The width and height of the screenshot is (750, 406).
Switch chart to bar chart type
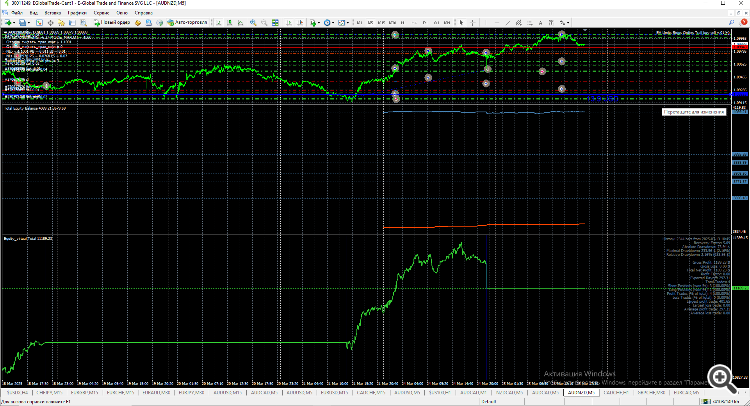tap(219, 22)
